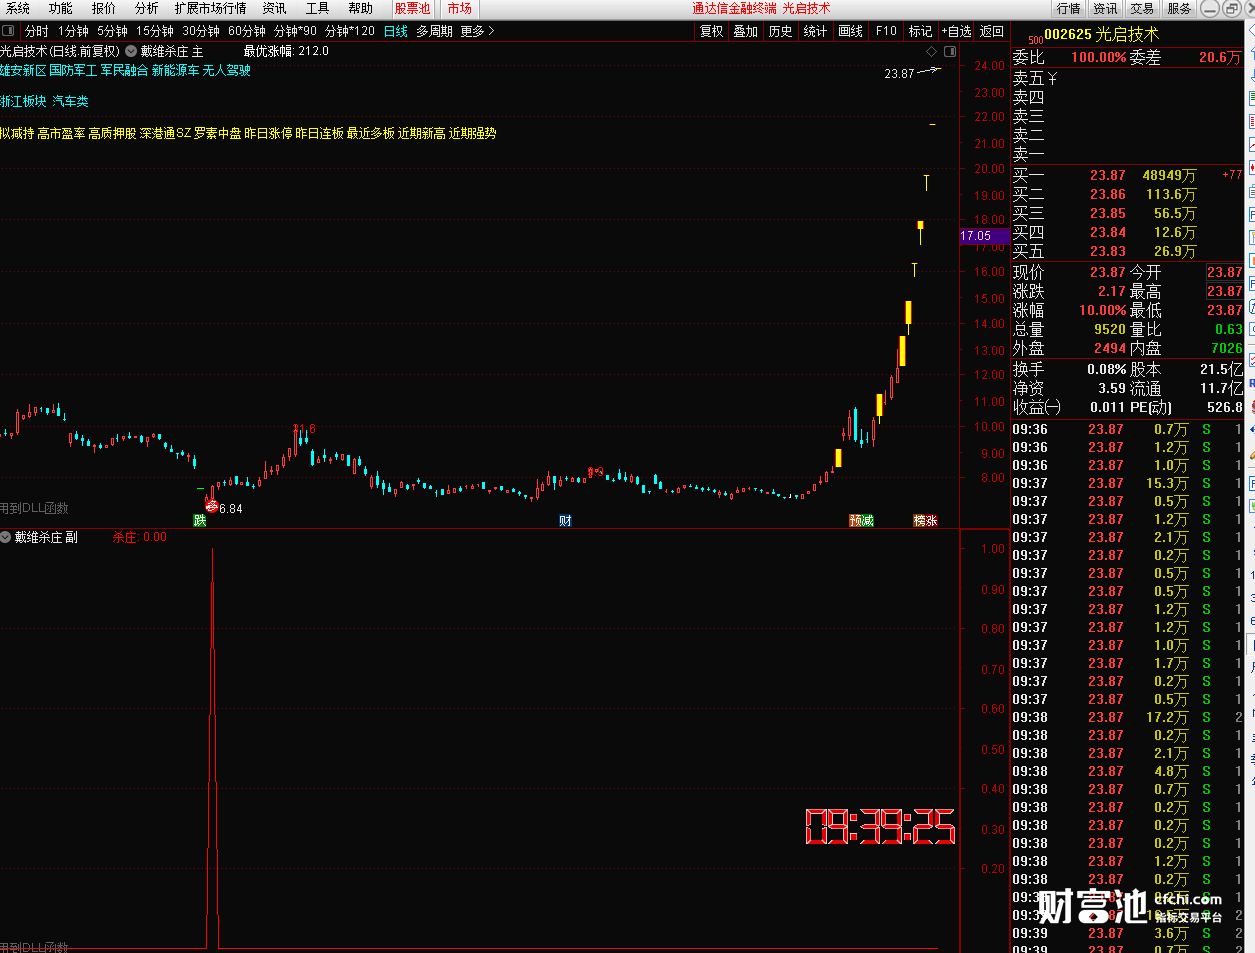Open the 资讯 menu in the menu bar
The height and width of the screenshot is (953, 1255).
pos(274,8)
